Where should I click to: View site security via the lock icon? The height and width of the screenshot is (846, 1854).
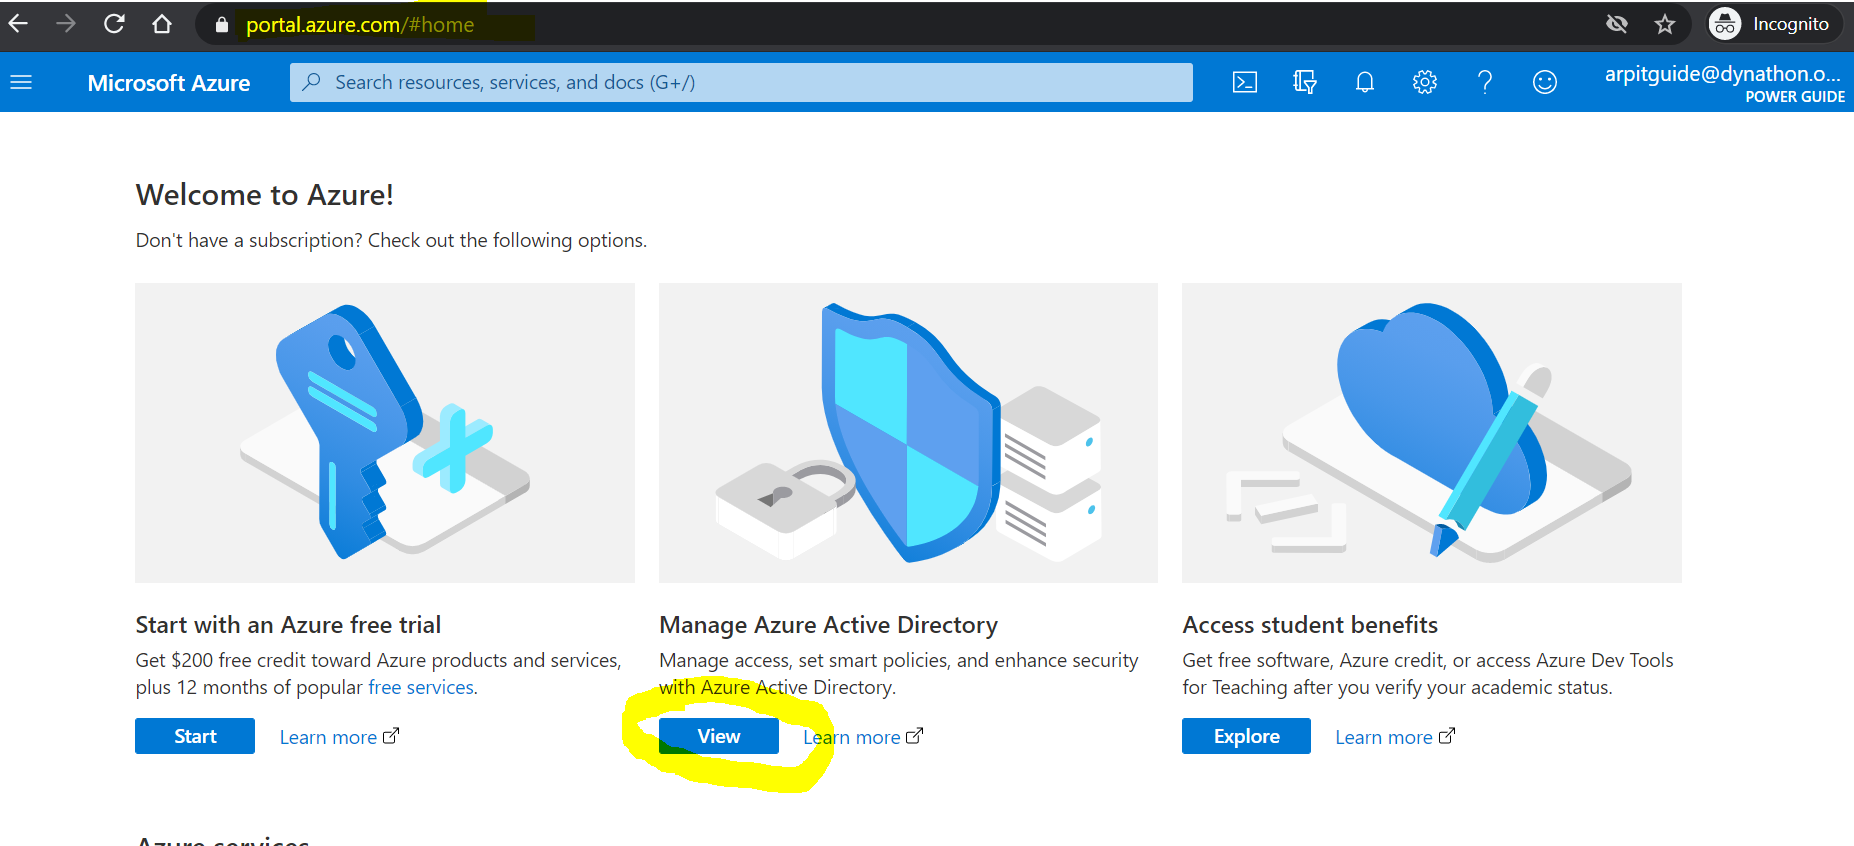click(x=222, y=25)
